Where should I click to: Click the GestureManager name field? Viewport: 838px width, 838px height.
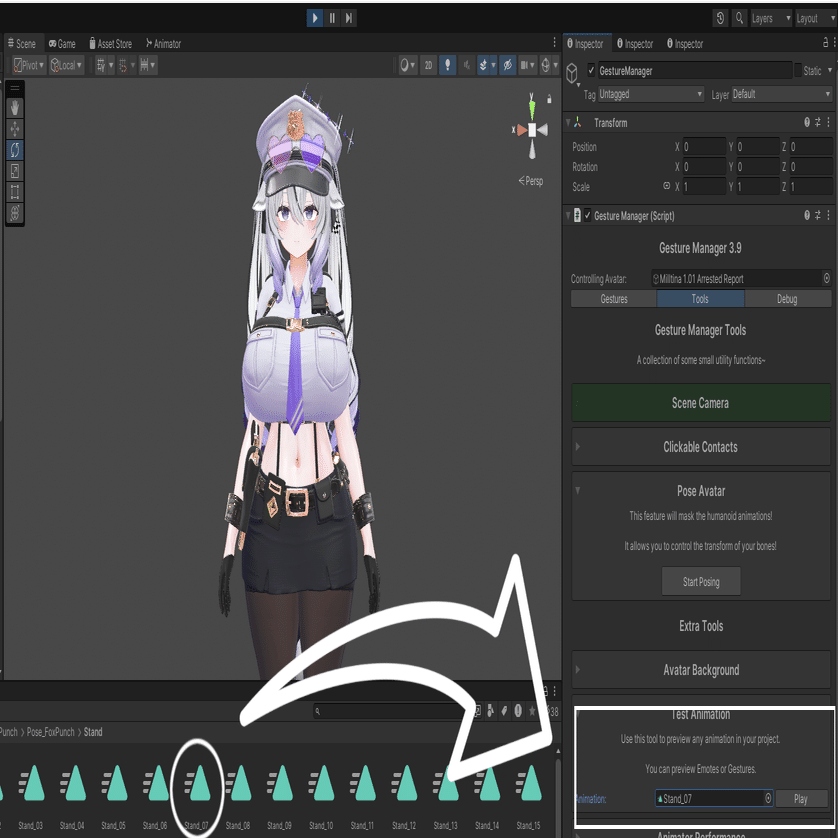(x=694, y=71)
